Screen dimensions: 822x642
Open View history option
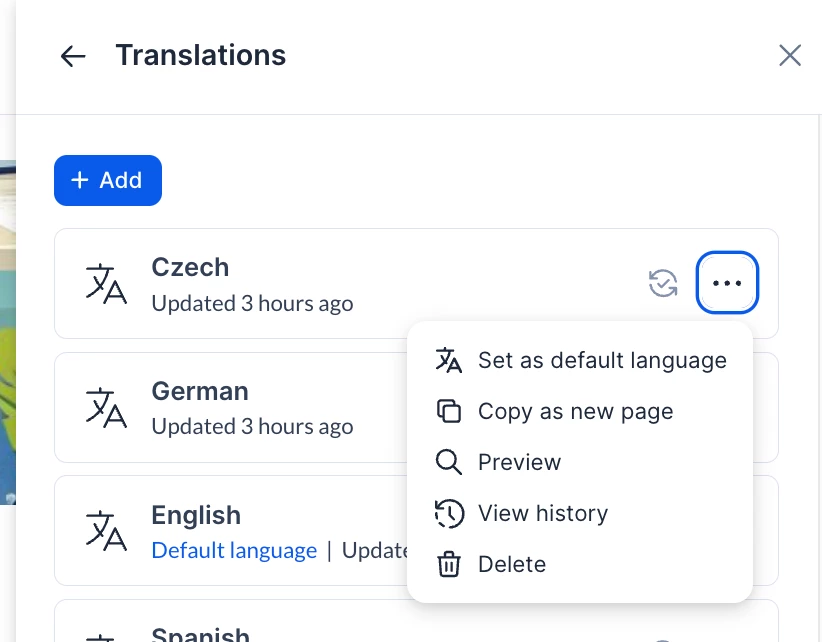pyautogui.click(x=580, y=513)
